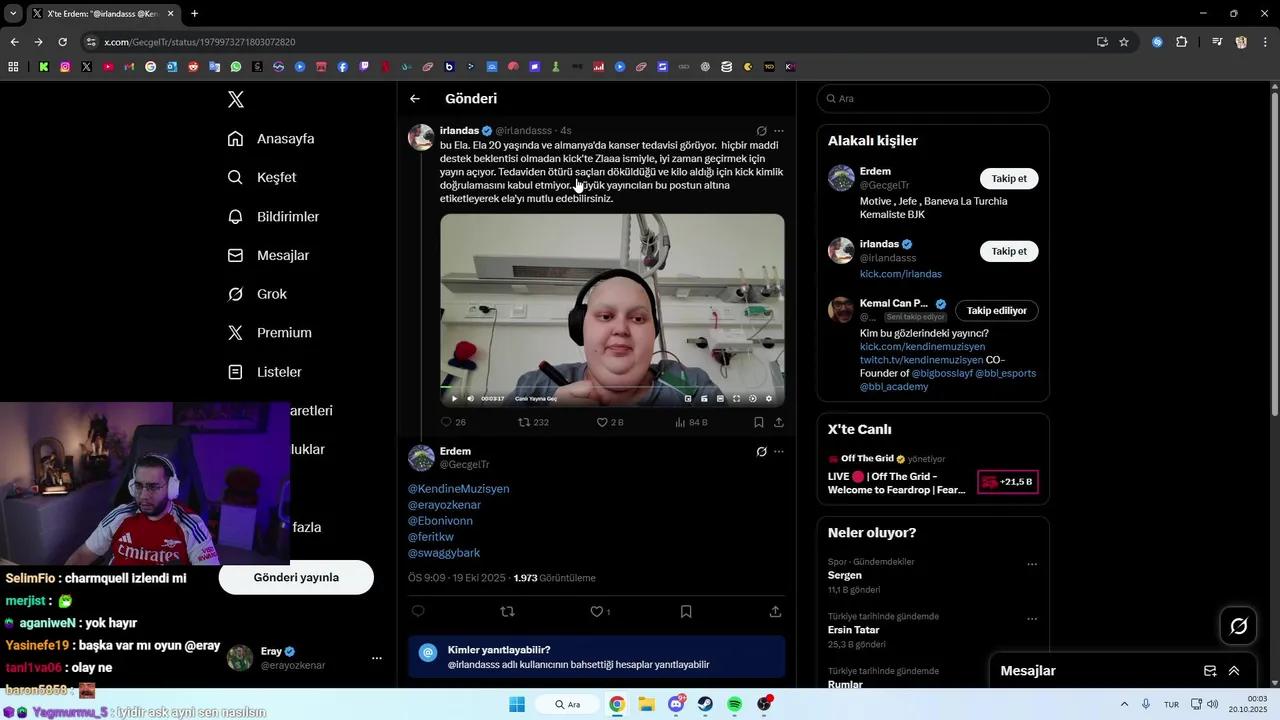The width and height of the screenshot is (1280, 720).
Task: Show hidden system tray icons
Action: coord(1124,704)
